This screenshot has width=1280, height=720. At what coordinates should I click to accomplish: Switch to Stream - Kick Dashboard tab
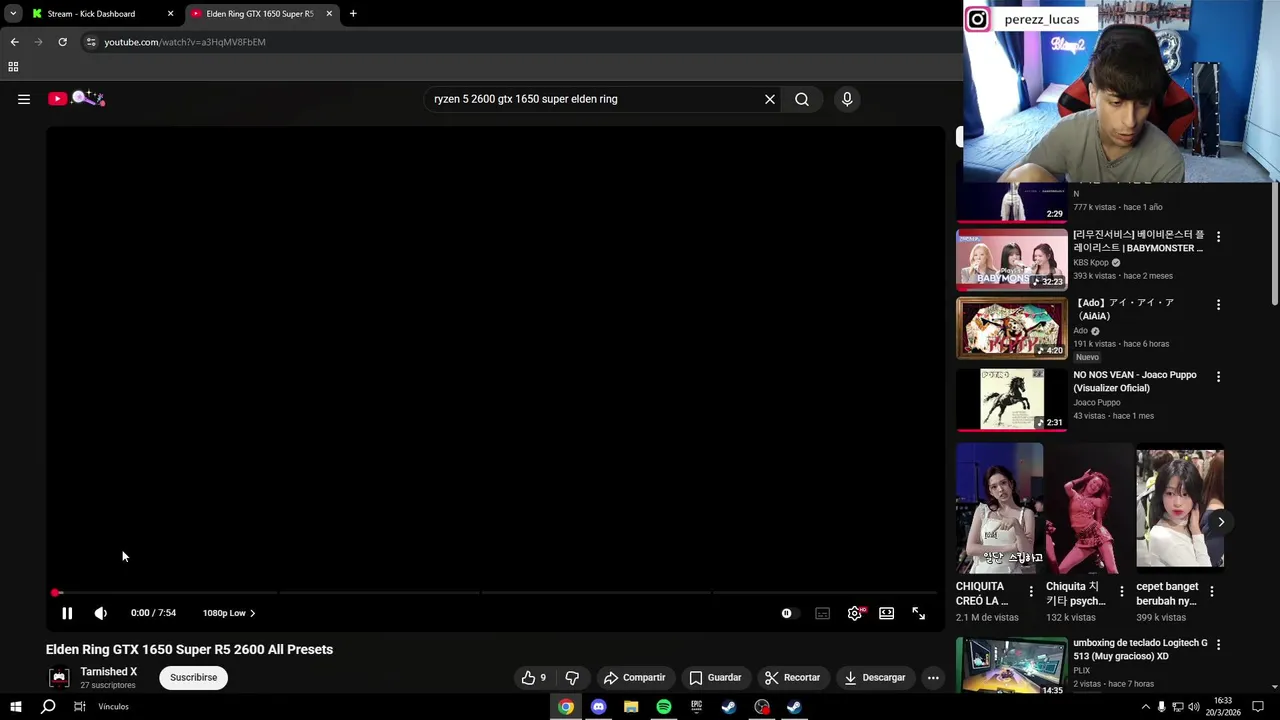coord(92,14)
